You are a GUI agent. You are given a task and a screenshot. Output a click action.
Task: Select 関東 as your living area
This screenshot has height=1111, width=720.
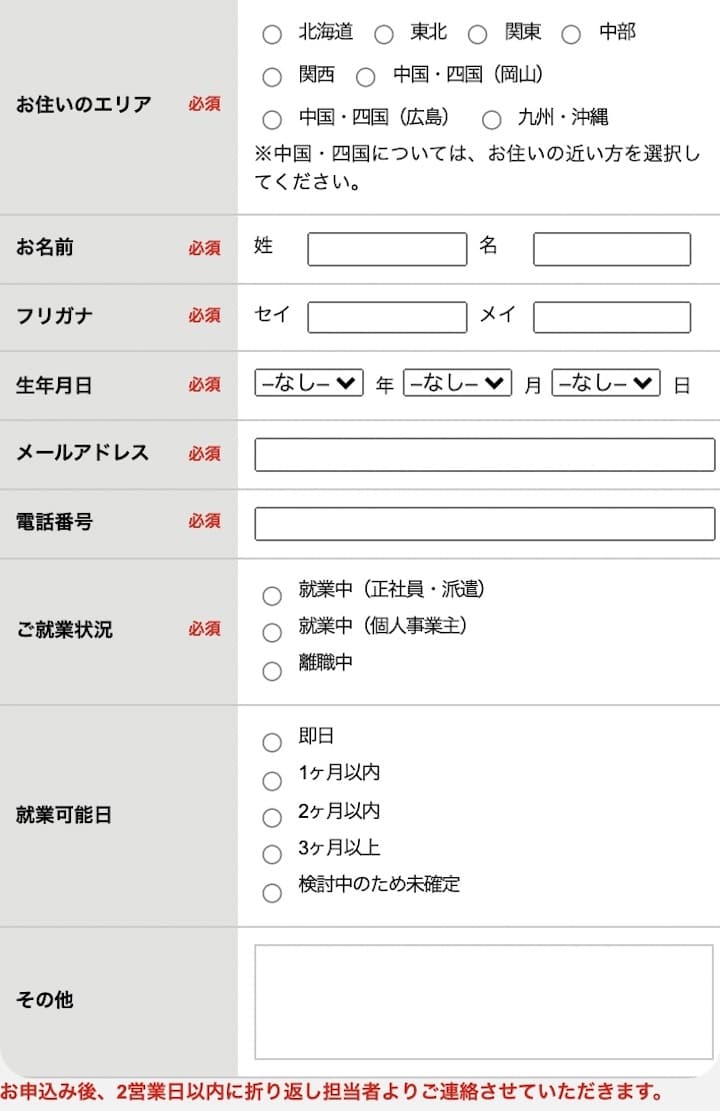click(x=478, y=33)
